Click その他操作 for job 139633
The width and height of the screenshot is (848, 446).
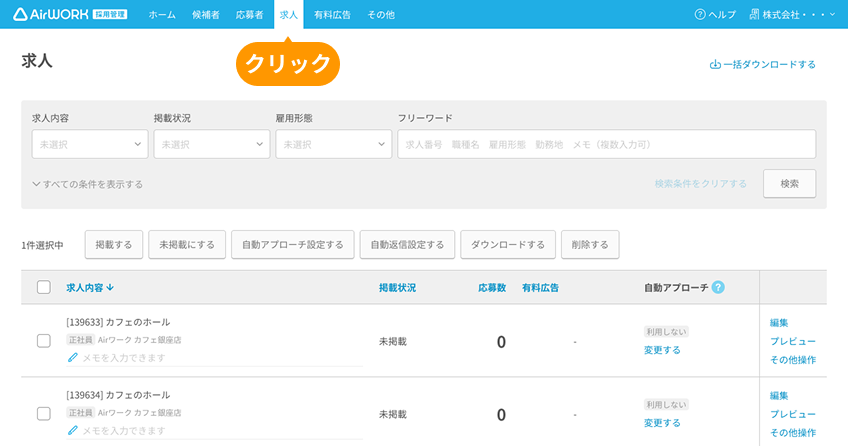[793, 360]
